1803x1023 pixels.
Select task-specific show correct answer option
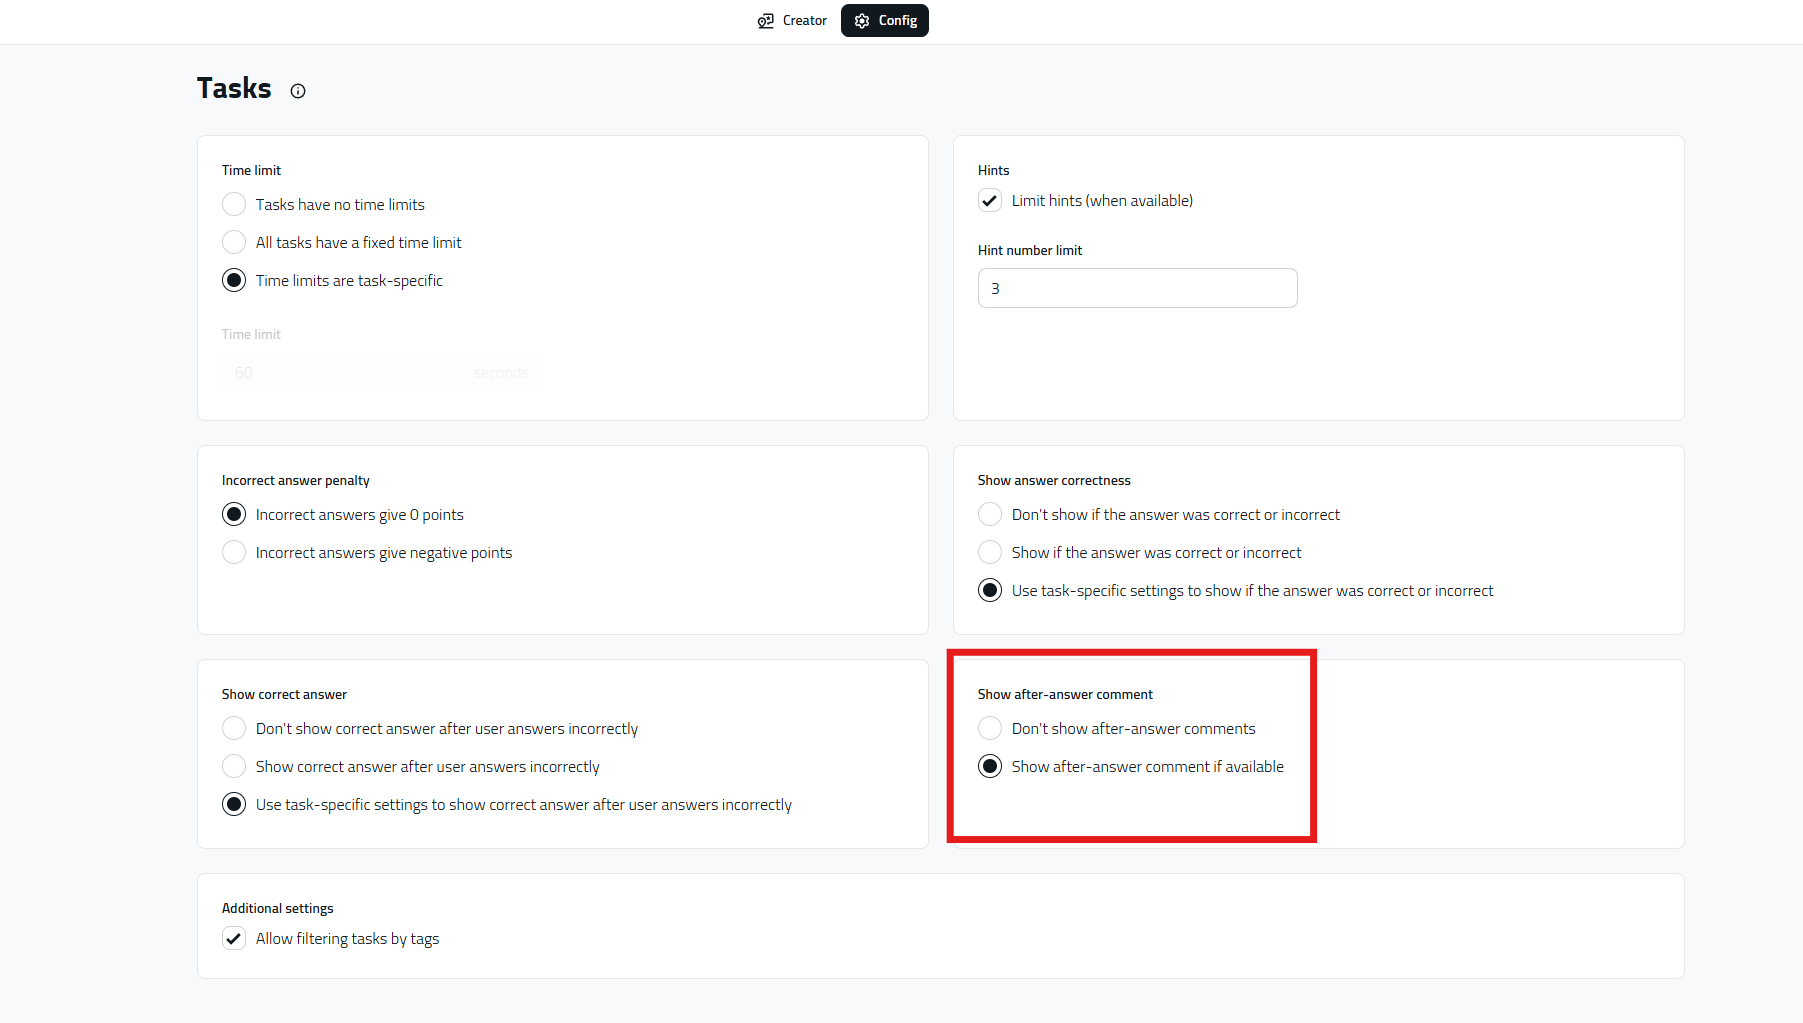(234, 805)
